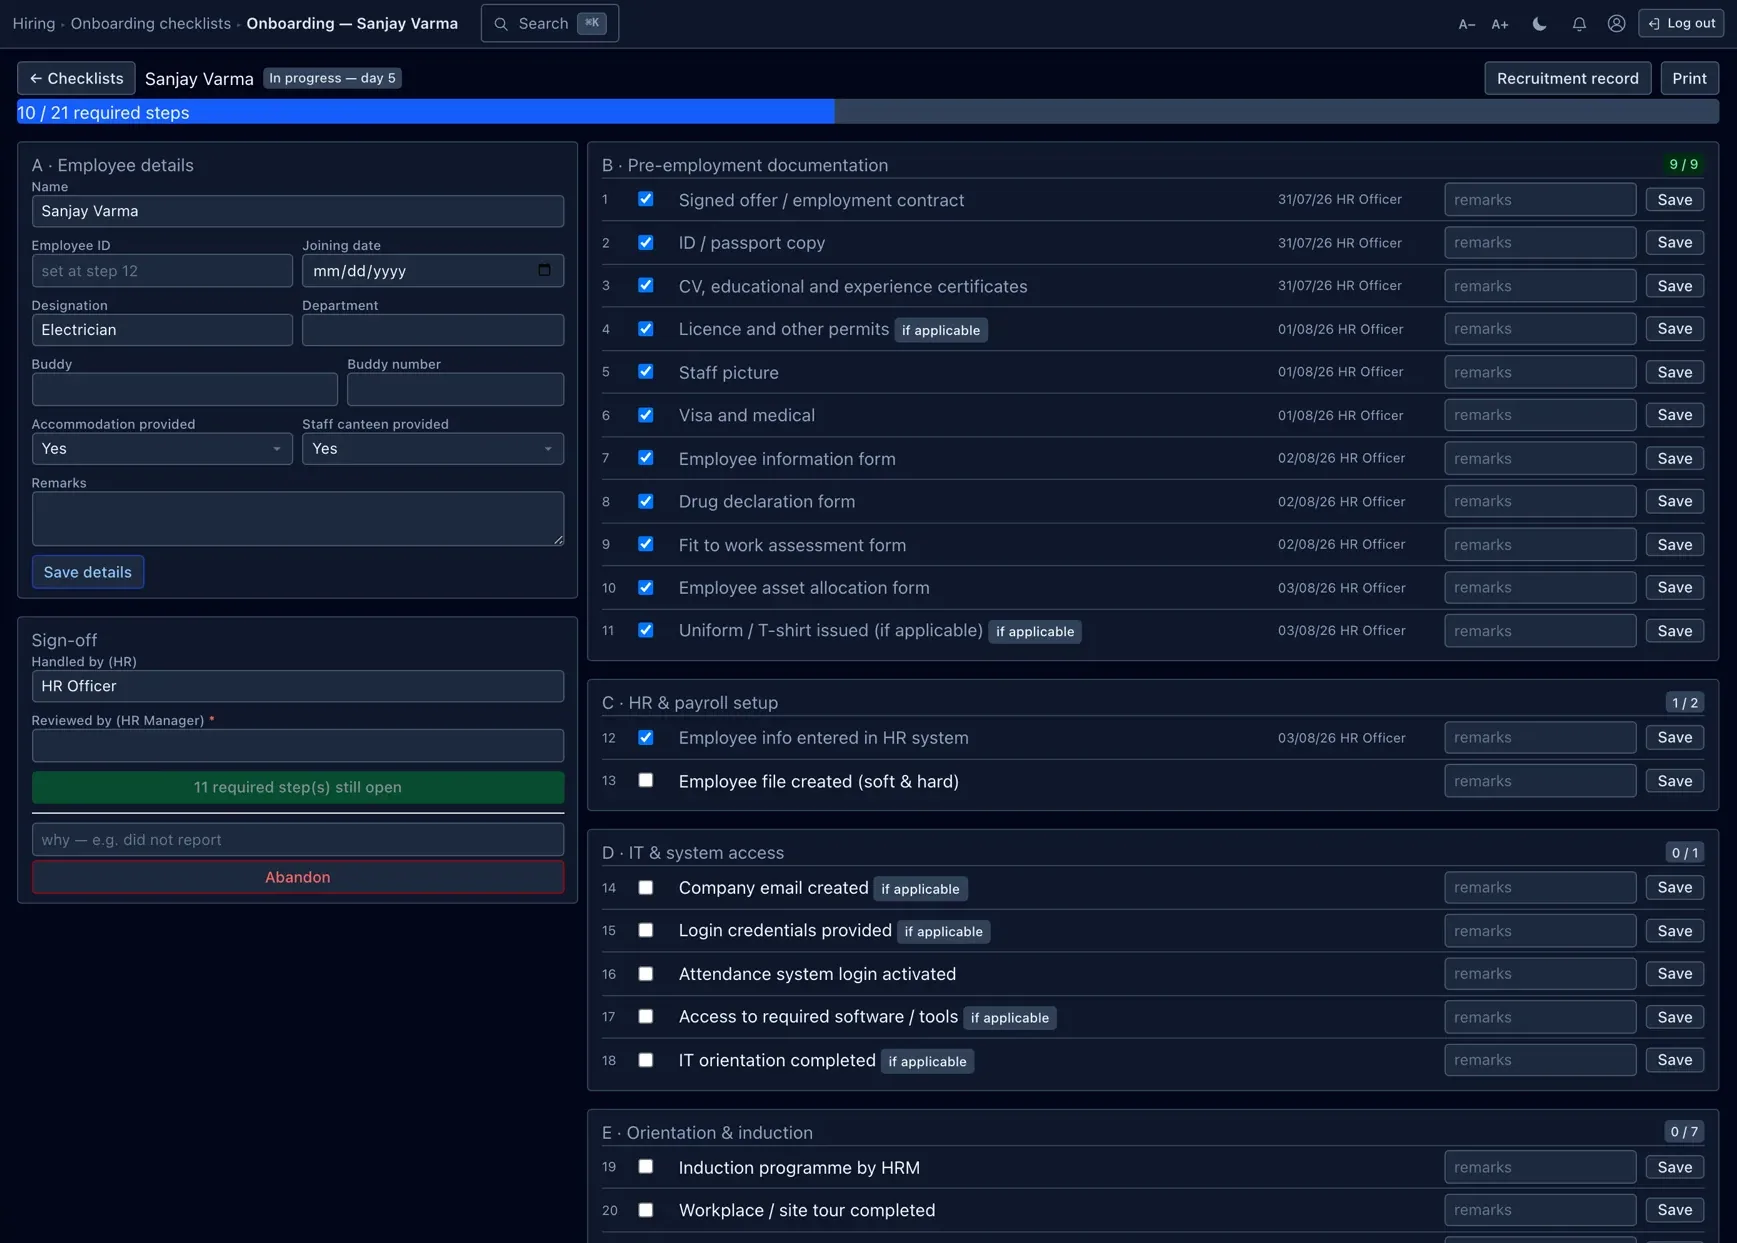Go to Hiring breadcrumb
The image size is (1737, 1243).
(34, 23)
